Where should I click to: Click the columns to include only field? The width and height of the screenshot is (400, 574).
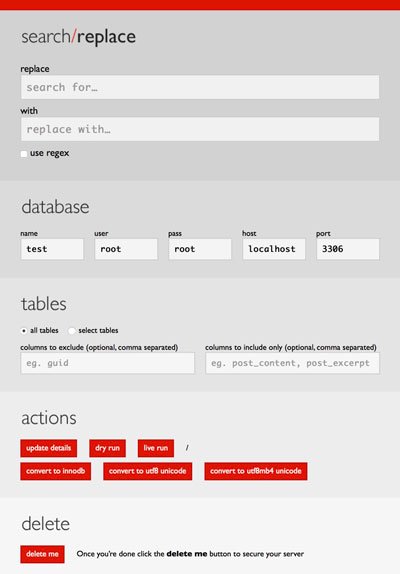click(x=292, y=363)
